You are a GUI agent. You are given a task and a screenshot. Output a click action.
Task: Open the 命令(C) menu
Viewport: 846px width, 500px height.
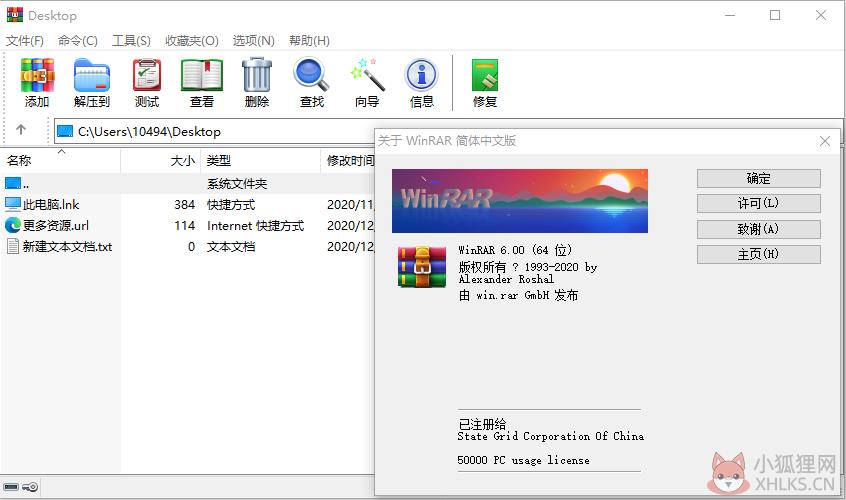[78, 40]
